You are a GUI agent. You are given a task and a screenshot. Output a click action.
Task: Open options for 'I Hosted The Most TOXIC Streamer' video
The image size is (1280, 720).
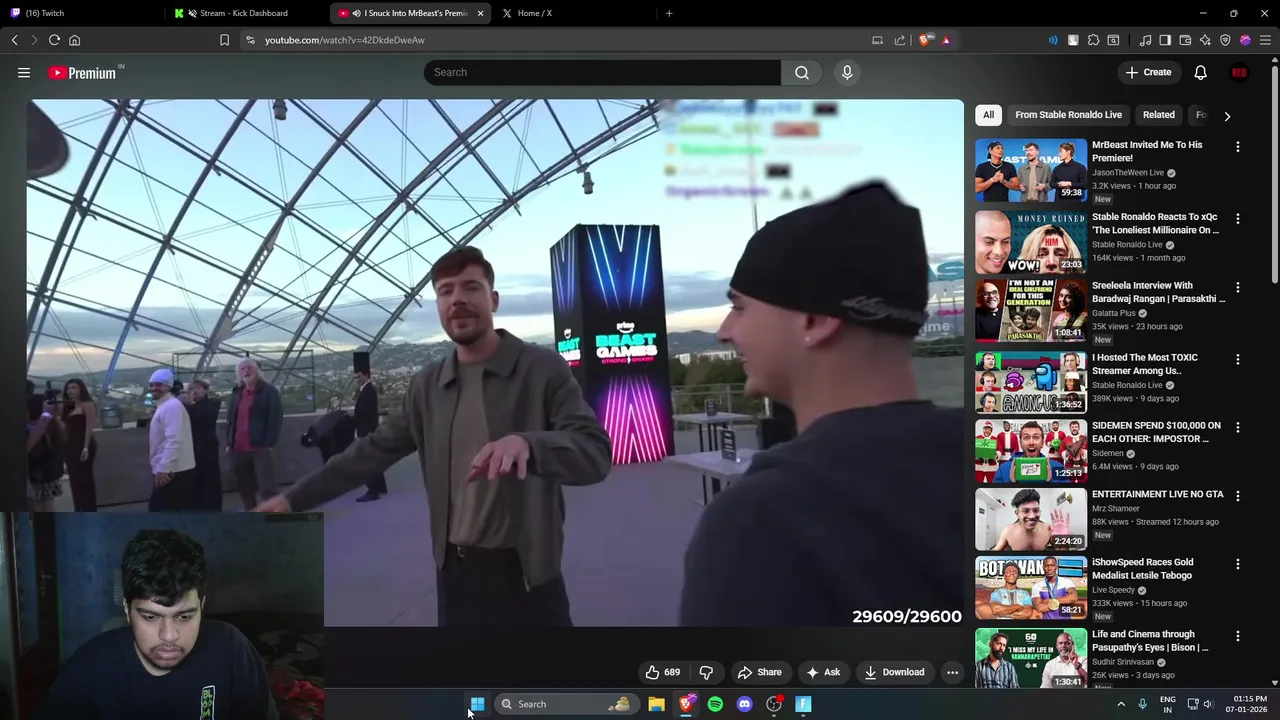(1237, 360)
